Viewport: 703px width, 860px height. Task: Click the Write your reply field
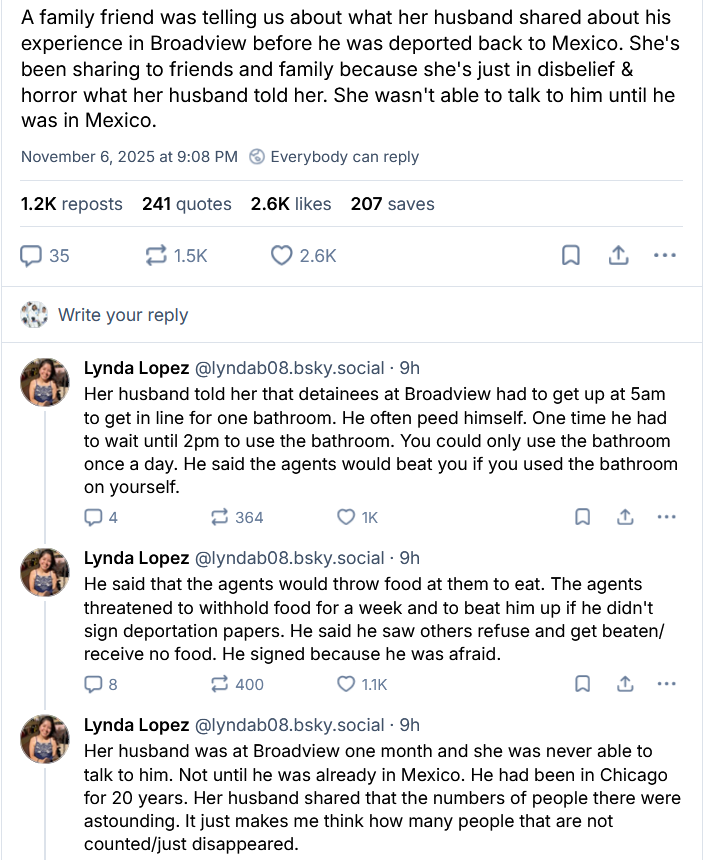click(123, 315)
